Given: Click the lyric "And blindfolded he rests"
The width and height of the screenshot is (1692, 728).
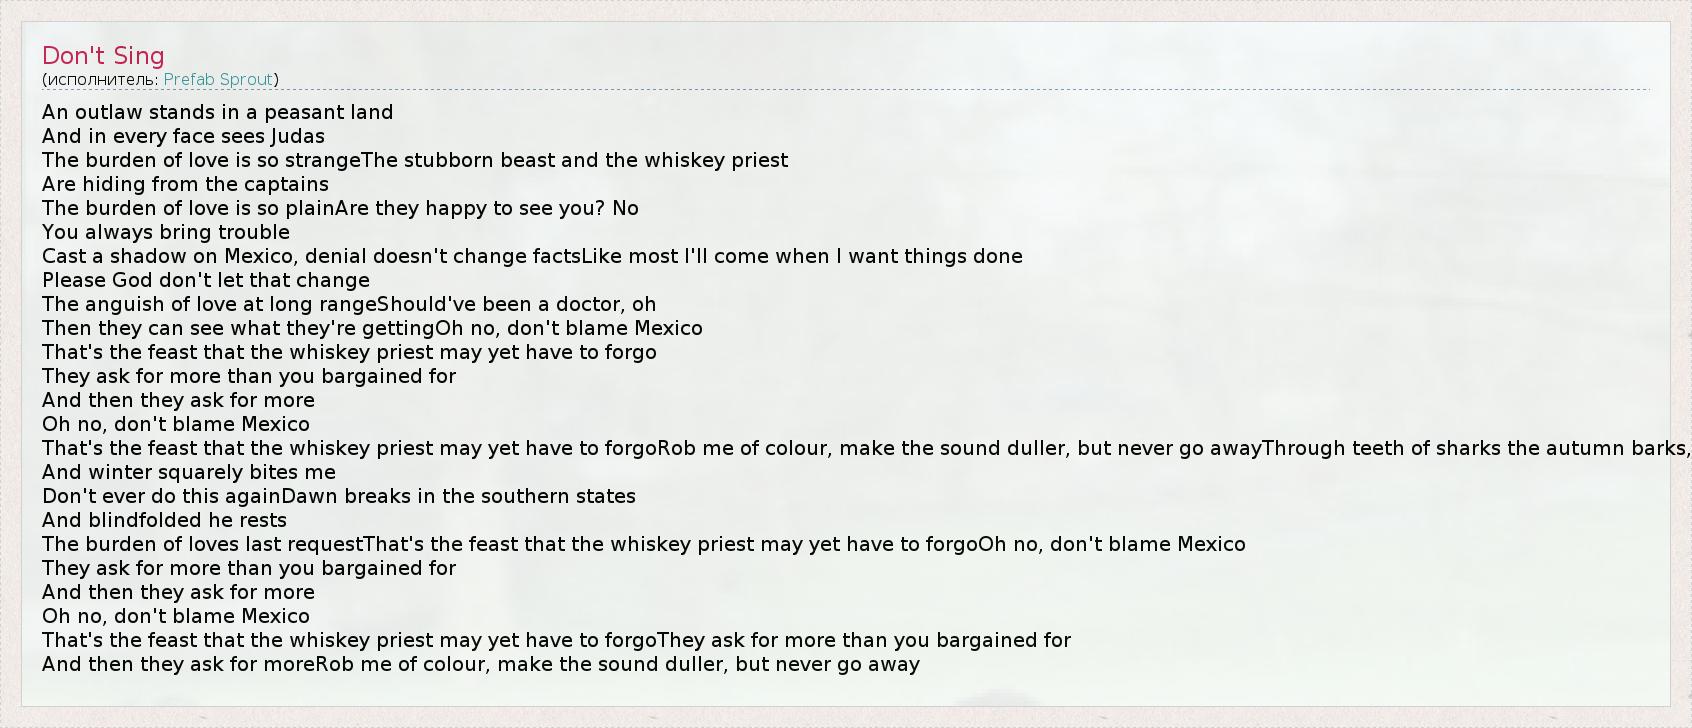Looking at the screenshot, I should pos(164,520).
